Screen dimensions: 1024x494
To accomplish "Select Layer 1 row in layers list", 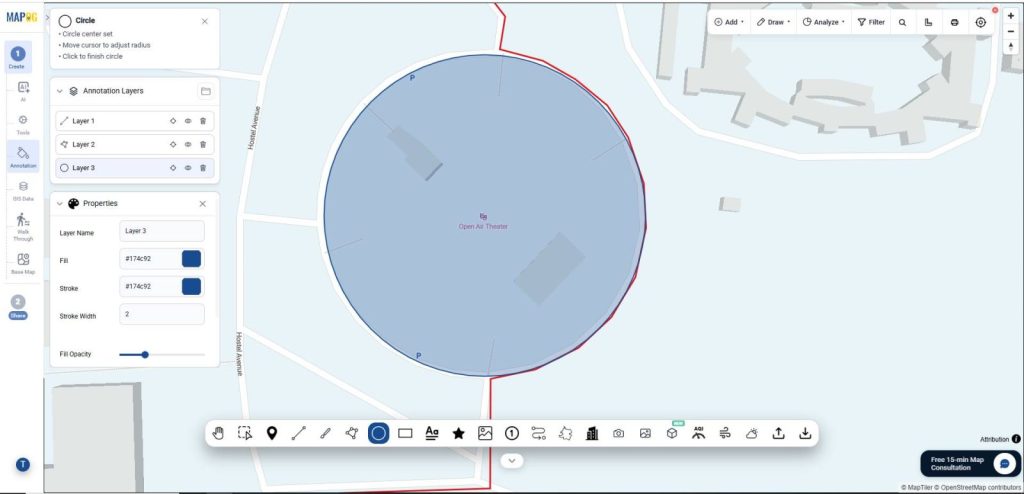I will tap(135, 121).
